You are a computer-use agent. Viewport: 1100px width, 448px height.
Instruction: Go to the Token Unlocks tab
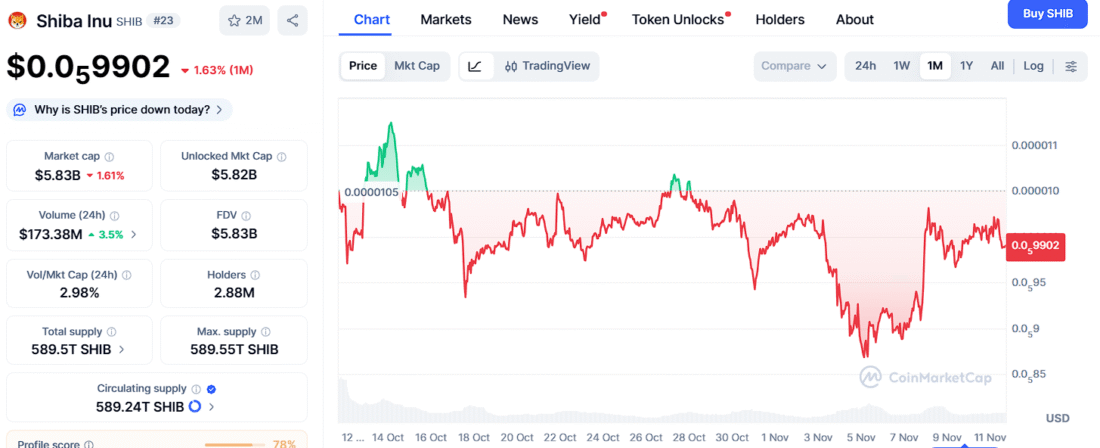click(x=678, y=19)
